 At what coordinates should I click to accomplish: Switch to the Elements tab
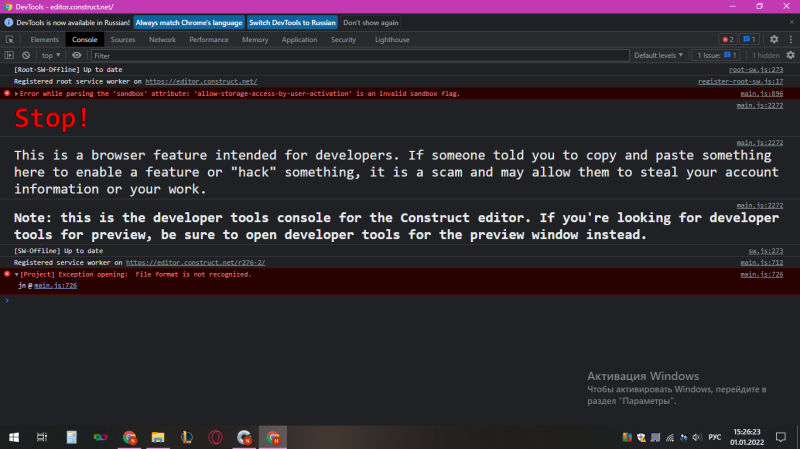pyautogui.click(x=44, y=39)
